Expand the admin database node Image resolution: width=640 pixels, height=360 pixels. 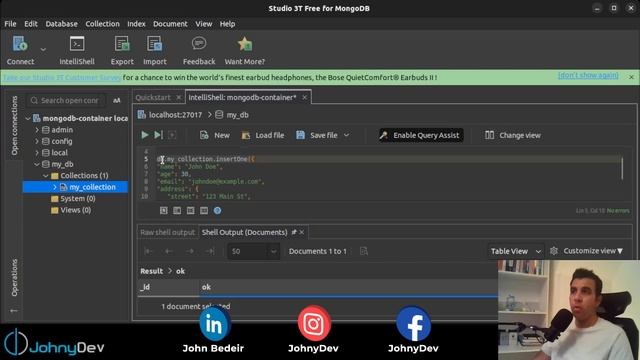tap(37, 130)
